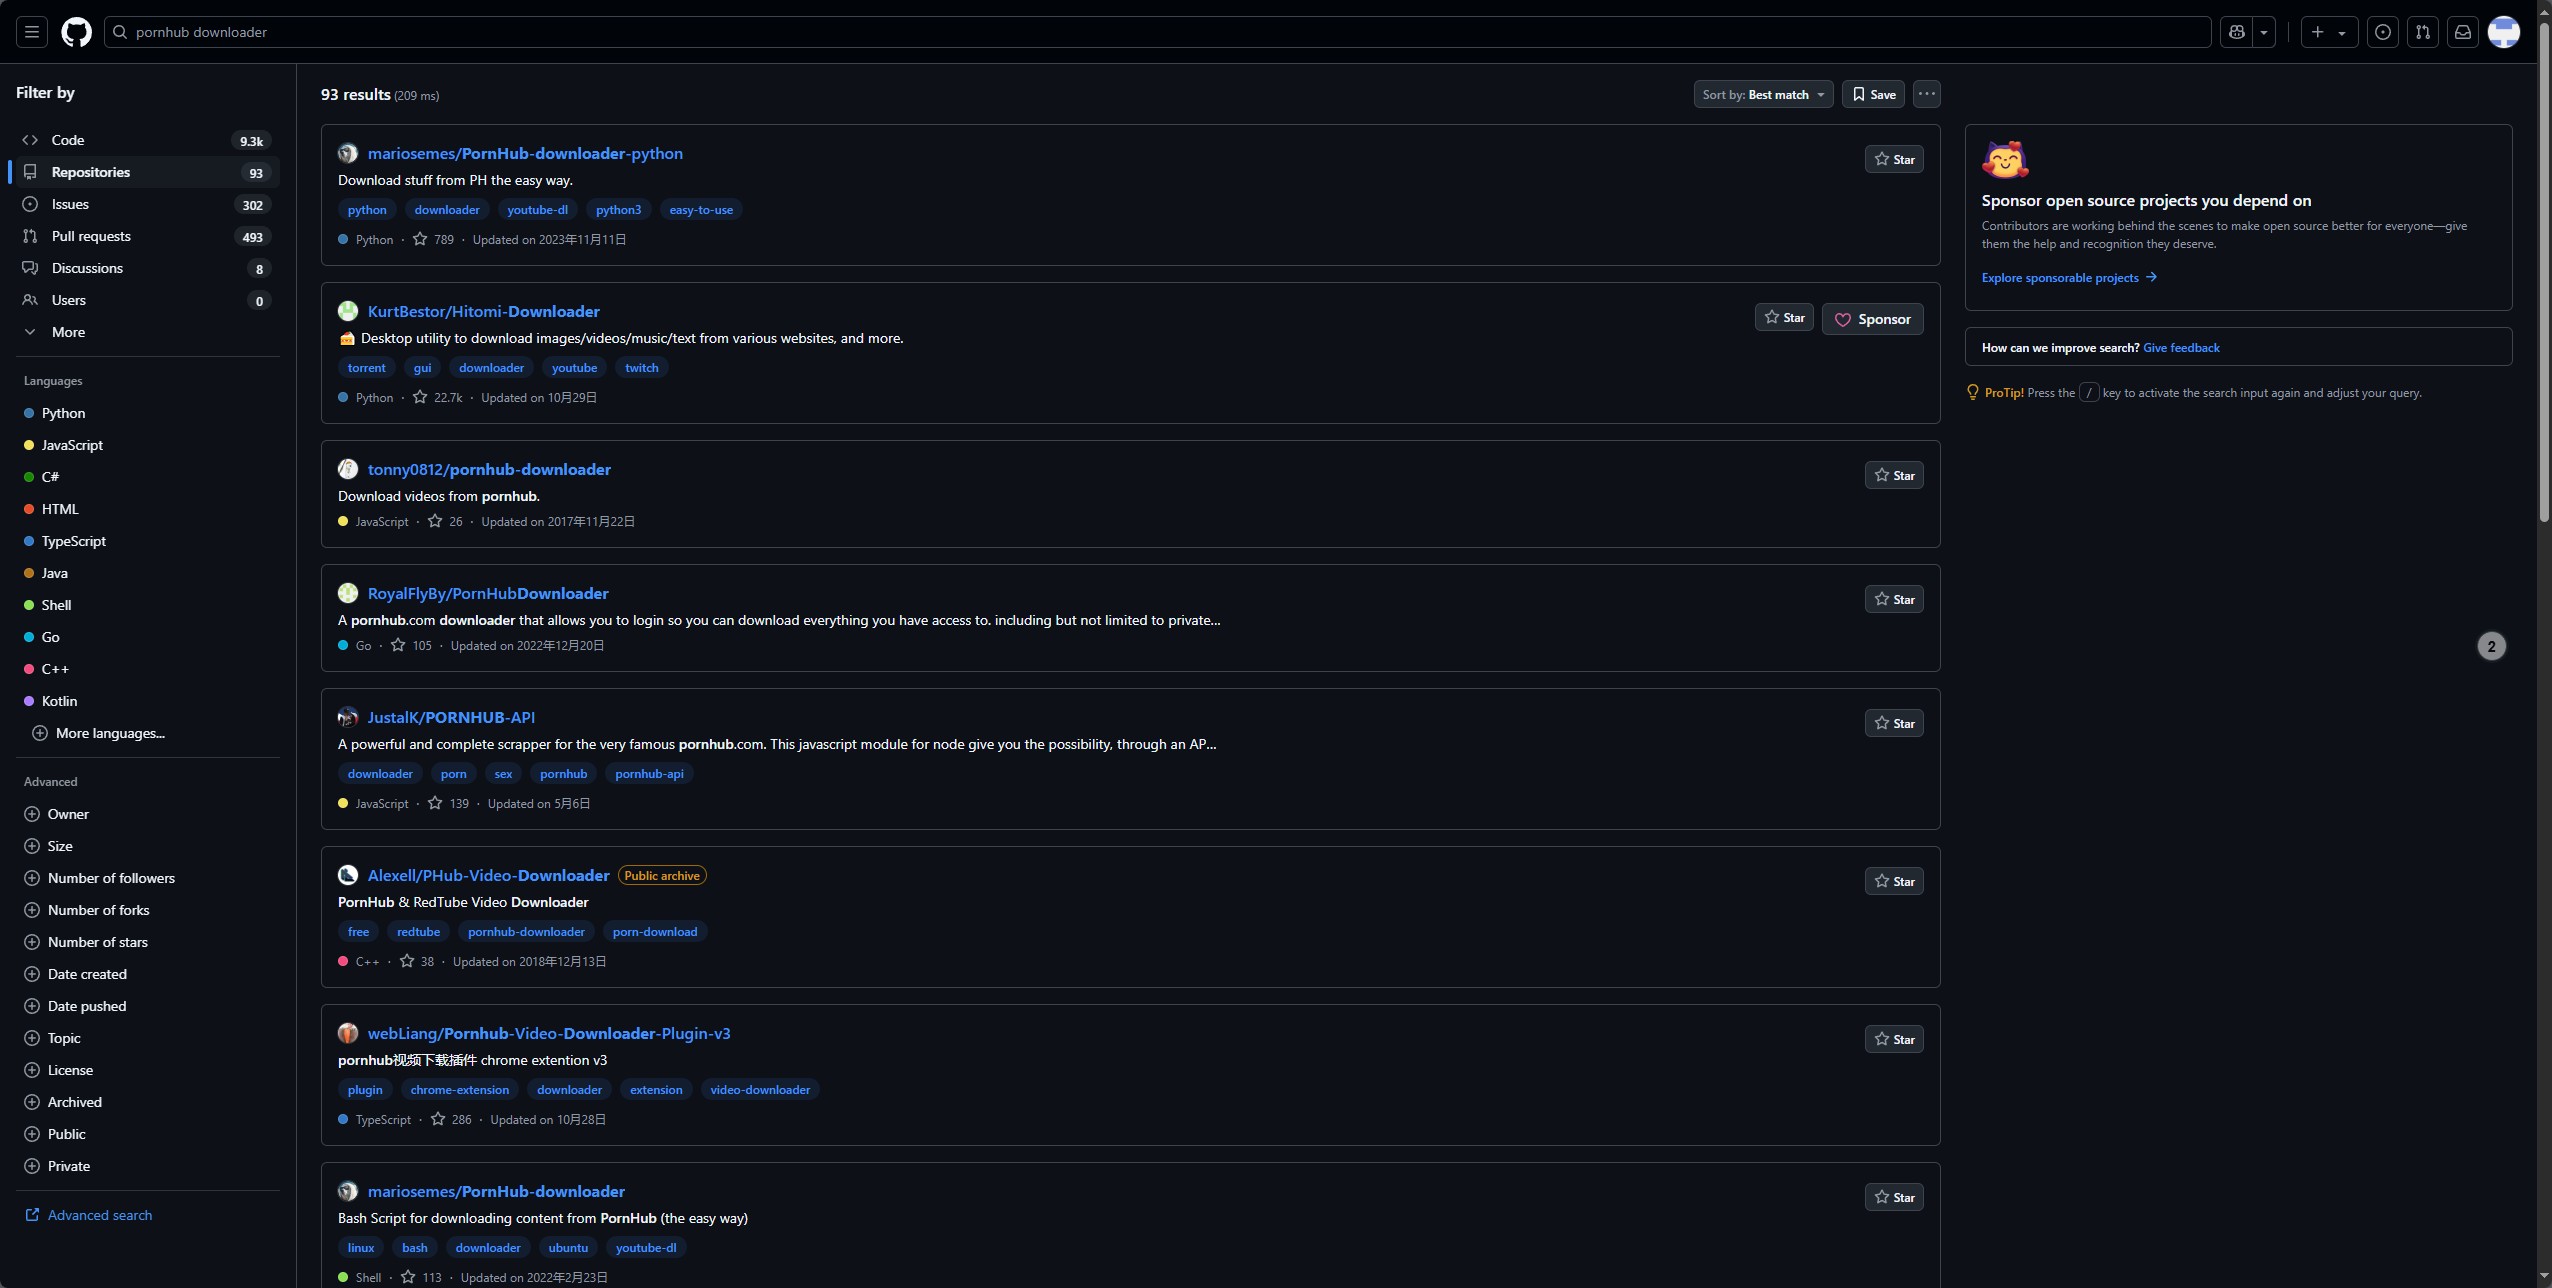Open RoyalFlyBy/PornHubDownloader repository link
2552x1288 pixels.
(488, 593)
